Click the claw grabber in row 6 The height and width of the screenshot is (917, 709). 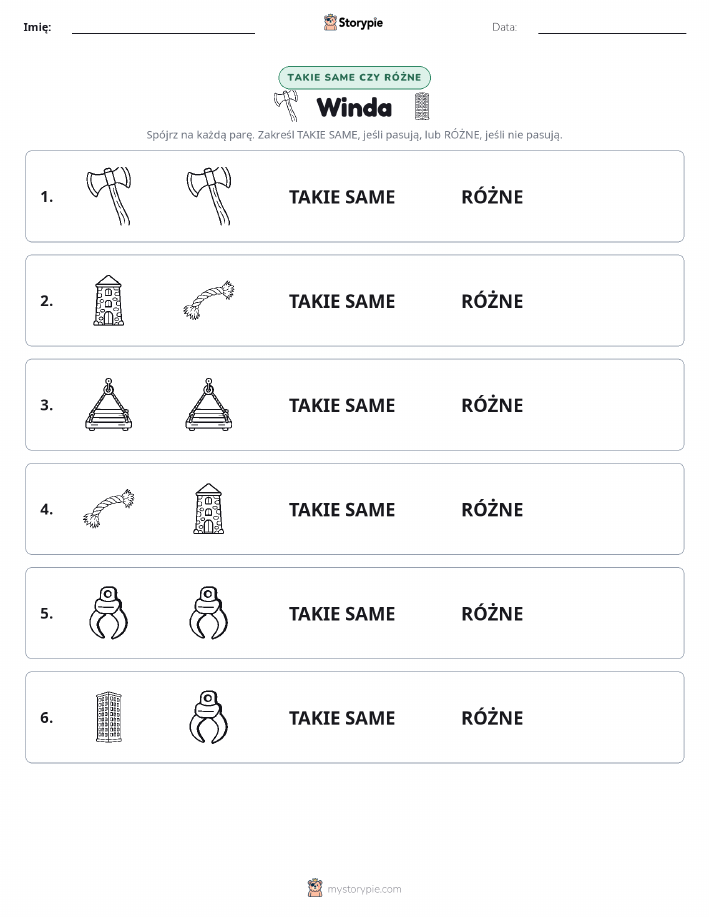point(209,717)
